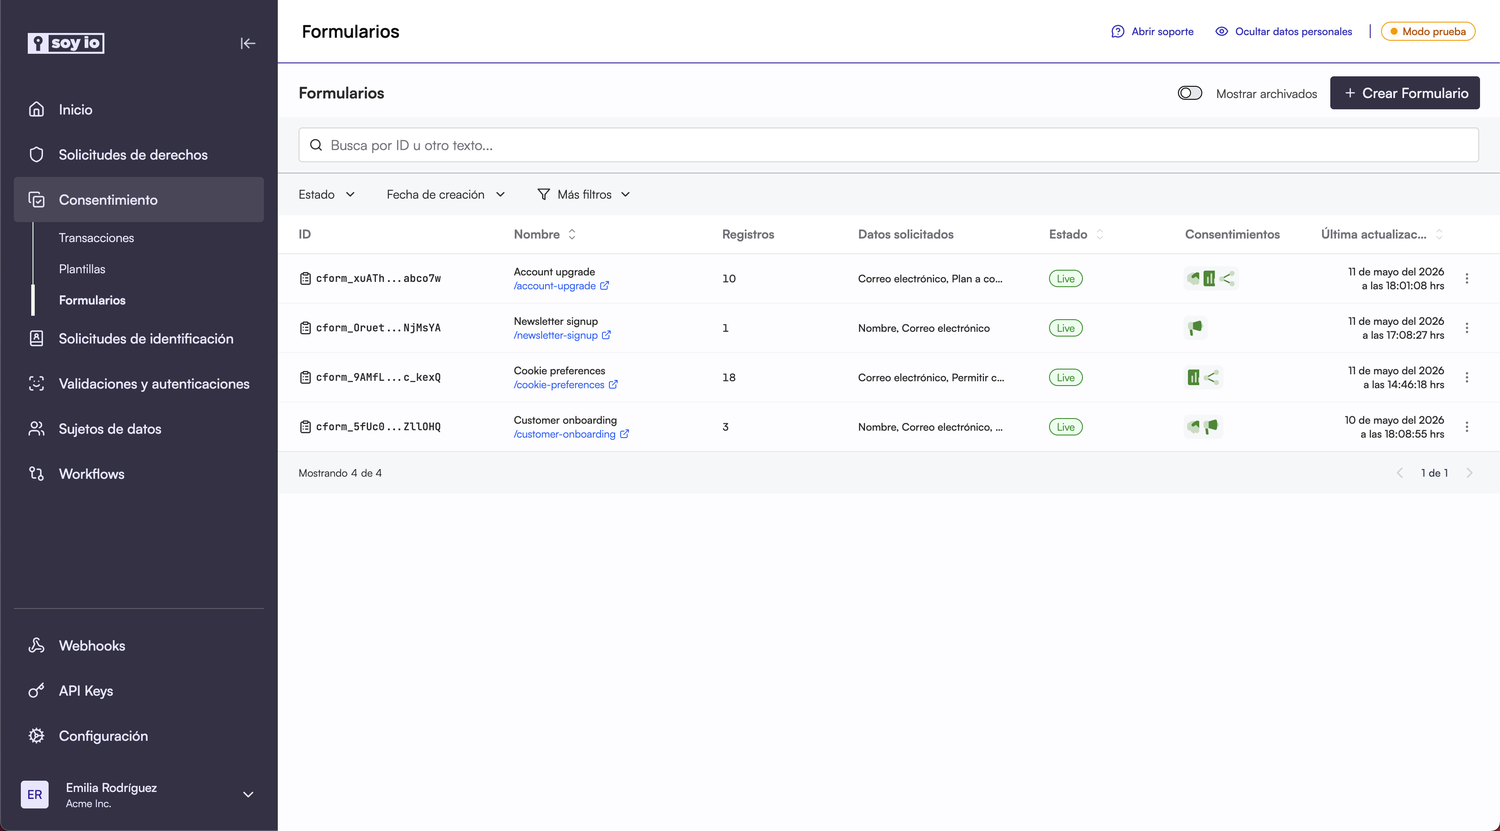
Task: Open Consentimiento section in sidebar
Action: (x=139, y=199)
